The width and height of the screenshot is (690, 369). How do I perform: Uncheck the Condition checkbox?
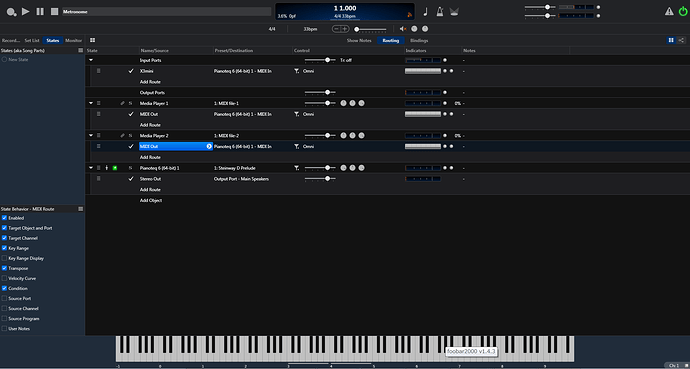coord(4,289)
